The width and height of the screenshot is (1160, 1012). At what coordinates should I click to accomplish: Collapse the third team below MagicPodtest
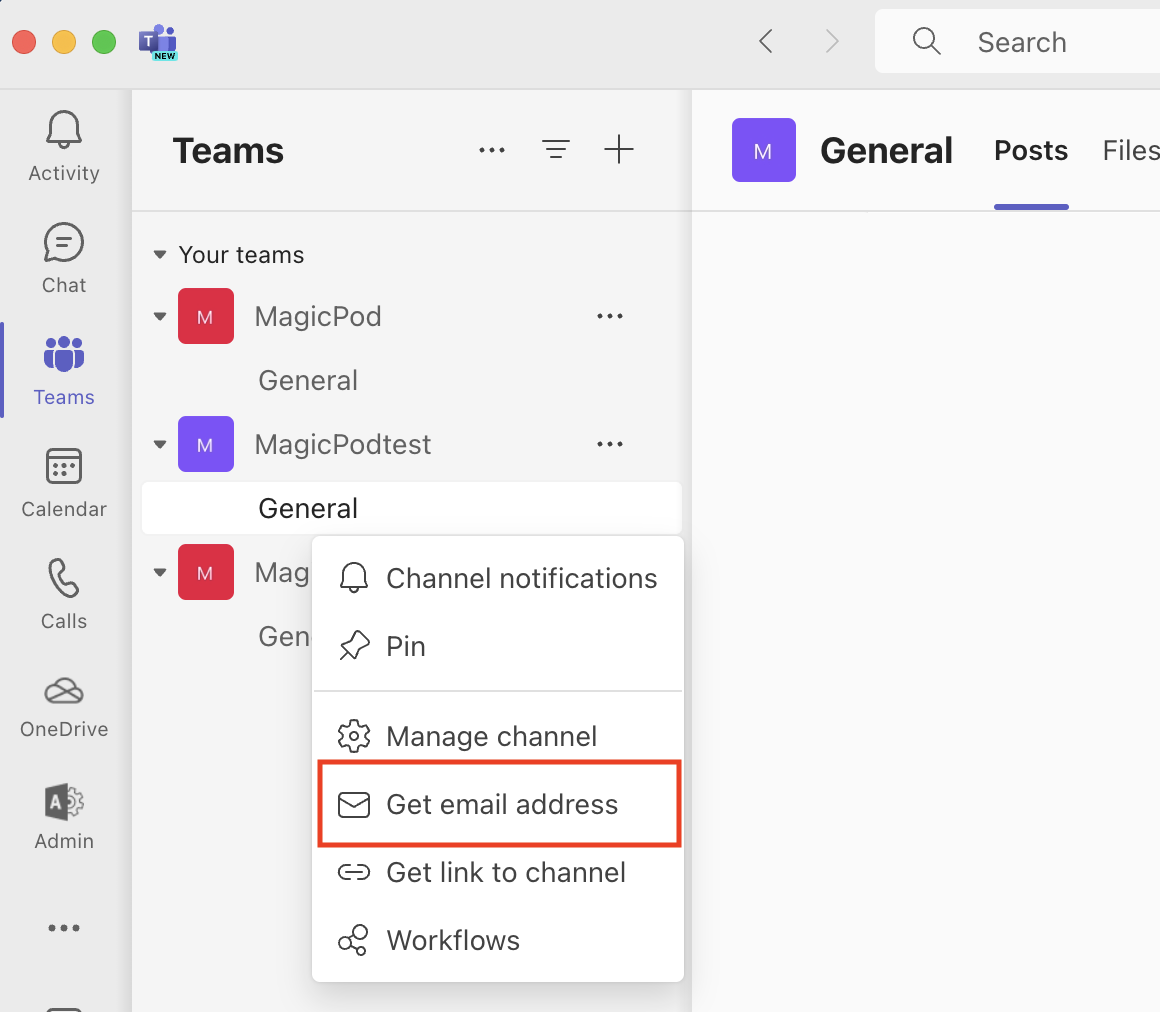point(160,573)
